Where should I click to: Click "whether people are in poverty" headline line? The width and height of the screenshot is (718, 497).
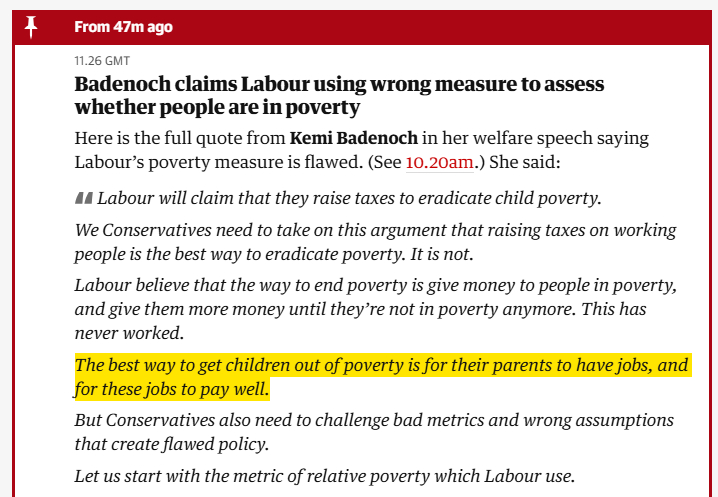[x=217, y=107]
